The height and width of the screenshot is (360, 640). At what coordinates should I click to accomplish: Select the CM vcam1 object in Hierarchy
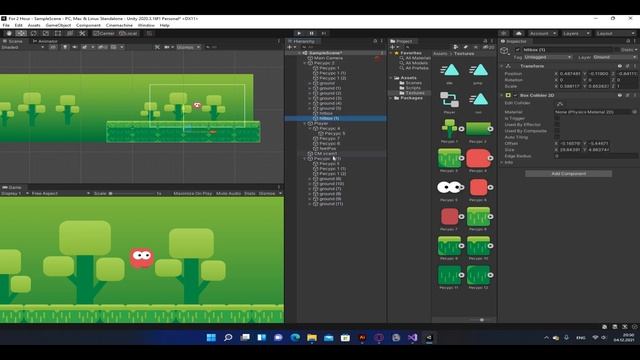tap(325, 153)
